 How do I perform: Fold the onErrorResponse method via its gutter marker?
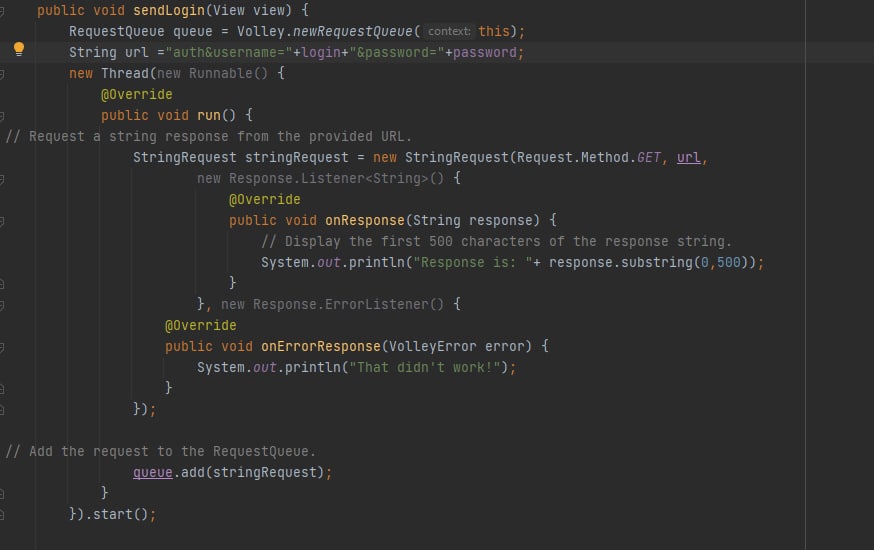pos(2,347)
